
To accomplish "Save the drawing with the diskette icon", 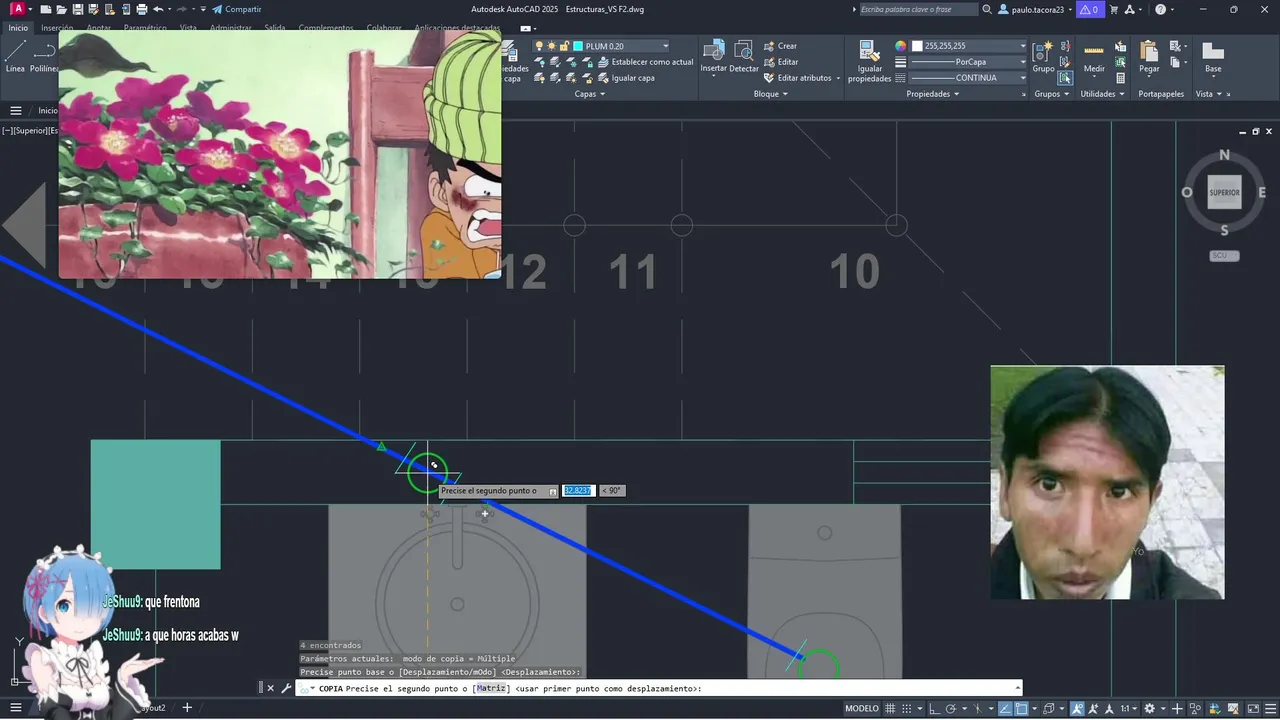I will tap(78, 9).
